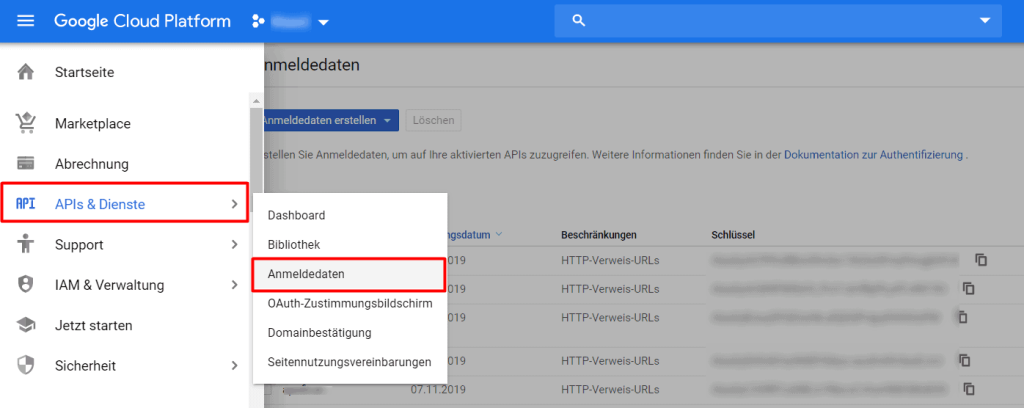Open IAM & Verwaltung entry
The width and height of the screenshot is (1024, 408).
pyautogui.click(x=109, y=285)
